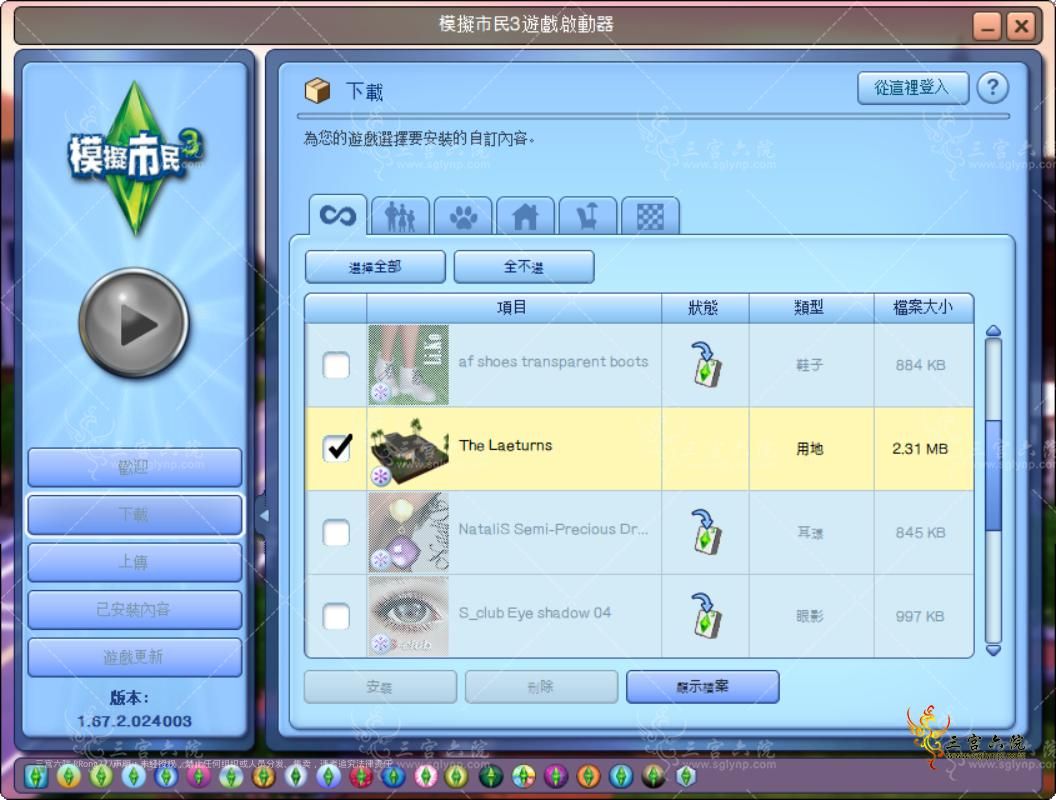Click the 從這裡登入 login button
Viewport: 1056px width, 800px height.
click(913, 88)
